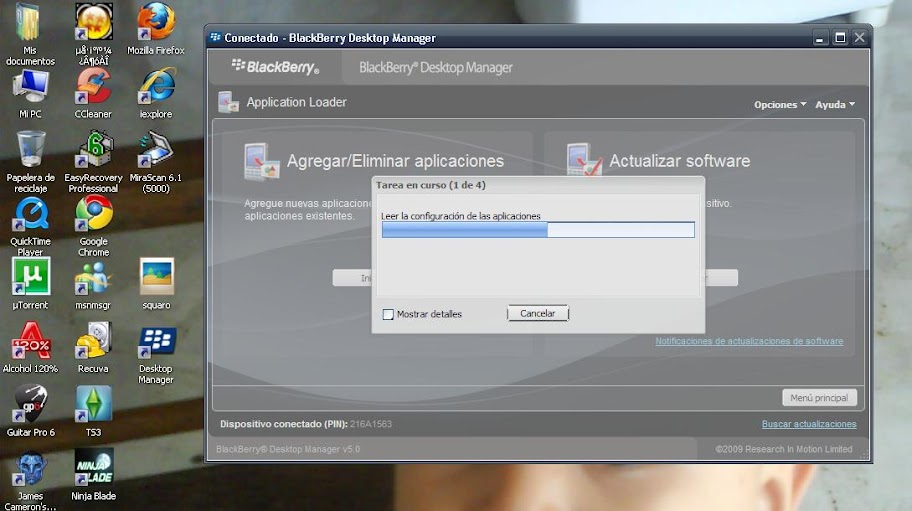Click the Application Loader header icon
The width and height of the screenshot is (912, 511).
(x=229, y=102)
